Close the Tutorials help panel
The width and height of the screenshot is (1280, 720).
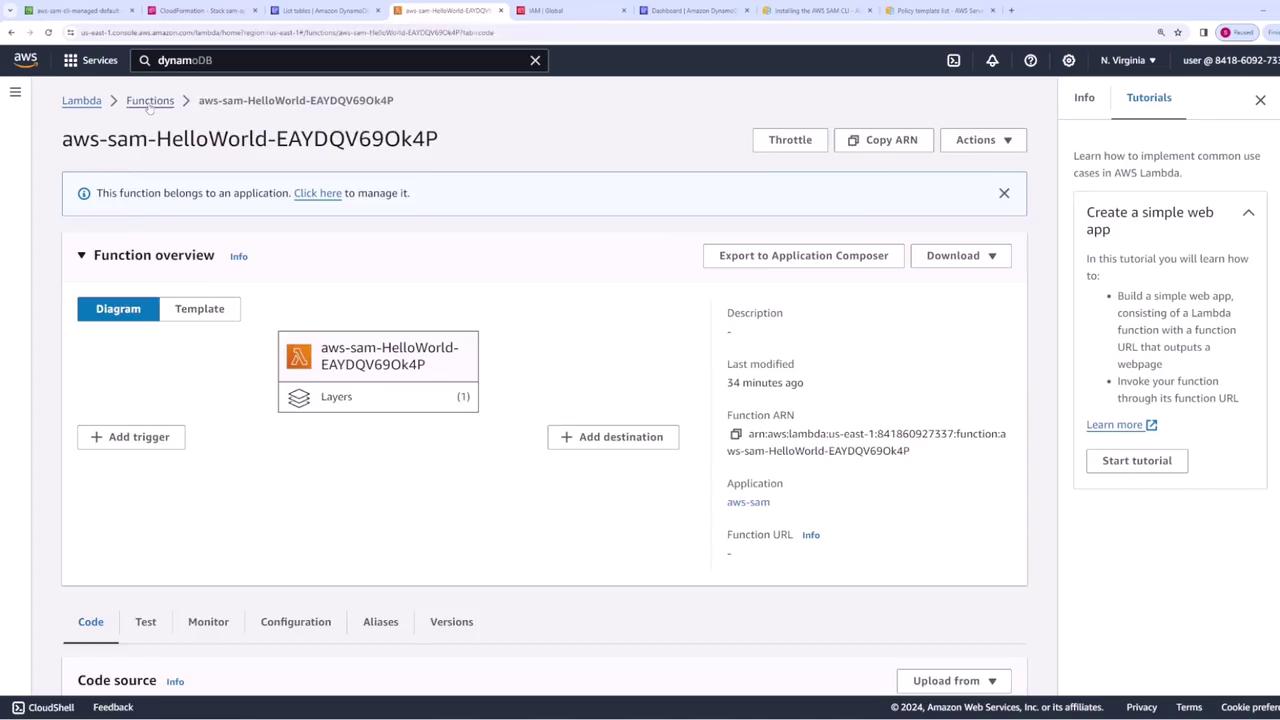(1260, 100)
